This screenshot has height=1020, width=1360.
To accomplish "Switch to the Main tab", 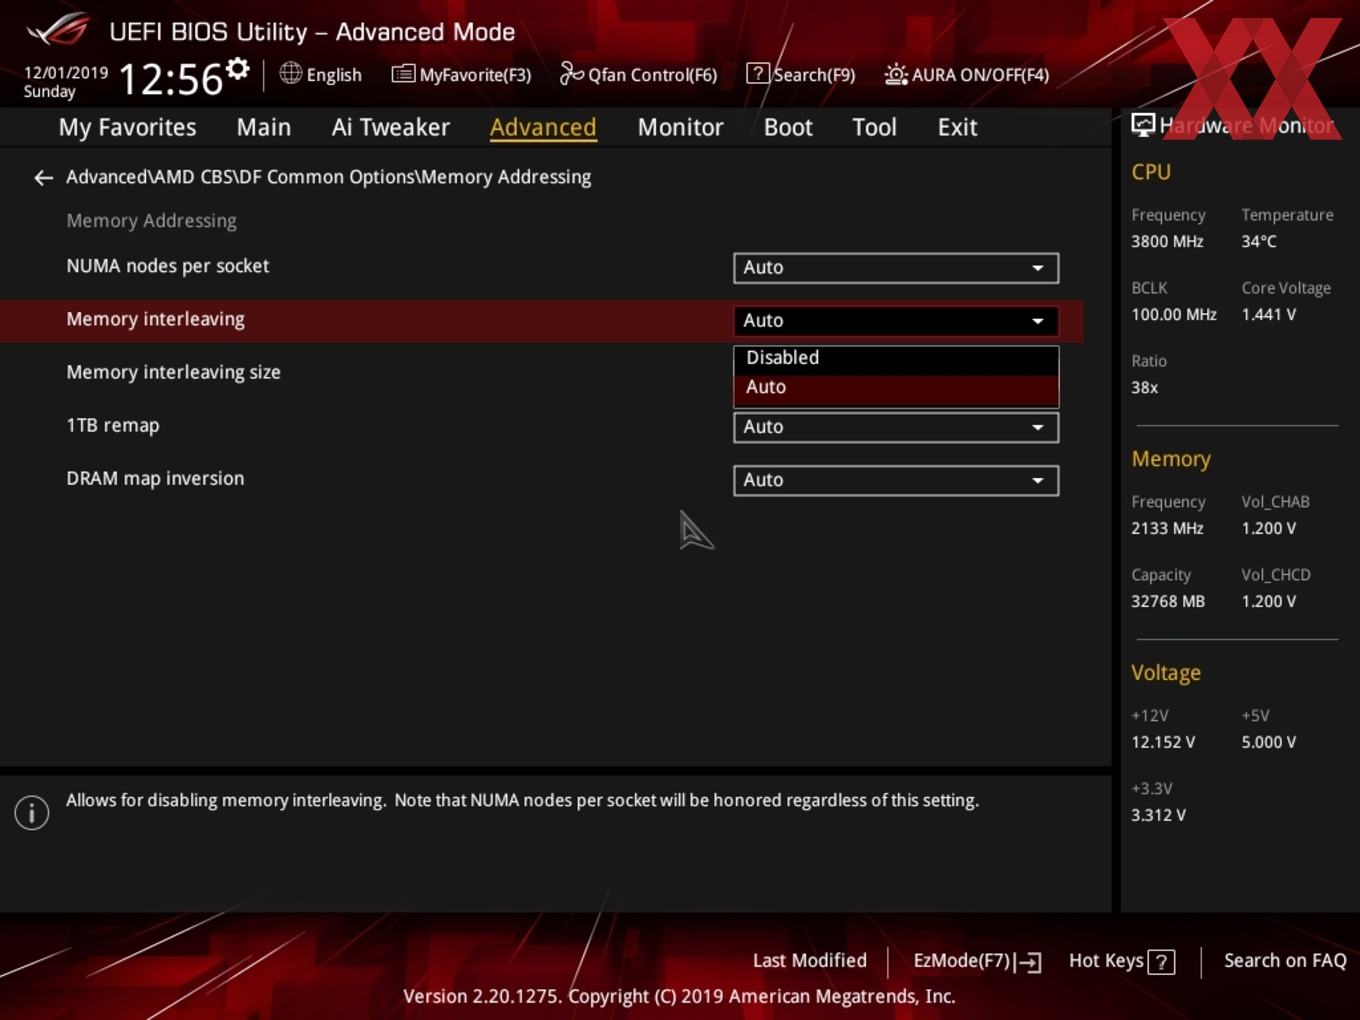I will pos(264,127).
